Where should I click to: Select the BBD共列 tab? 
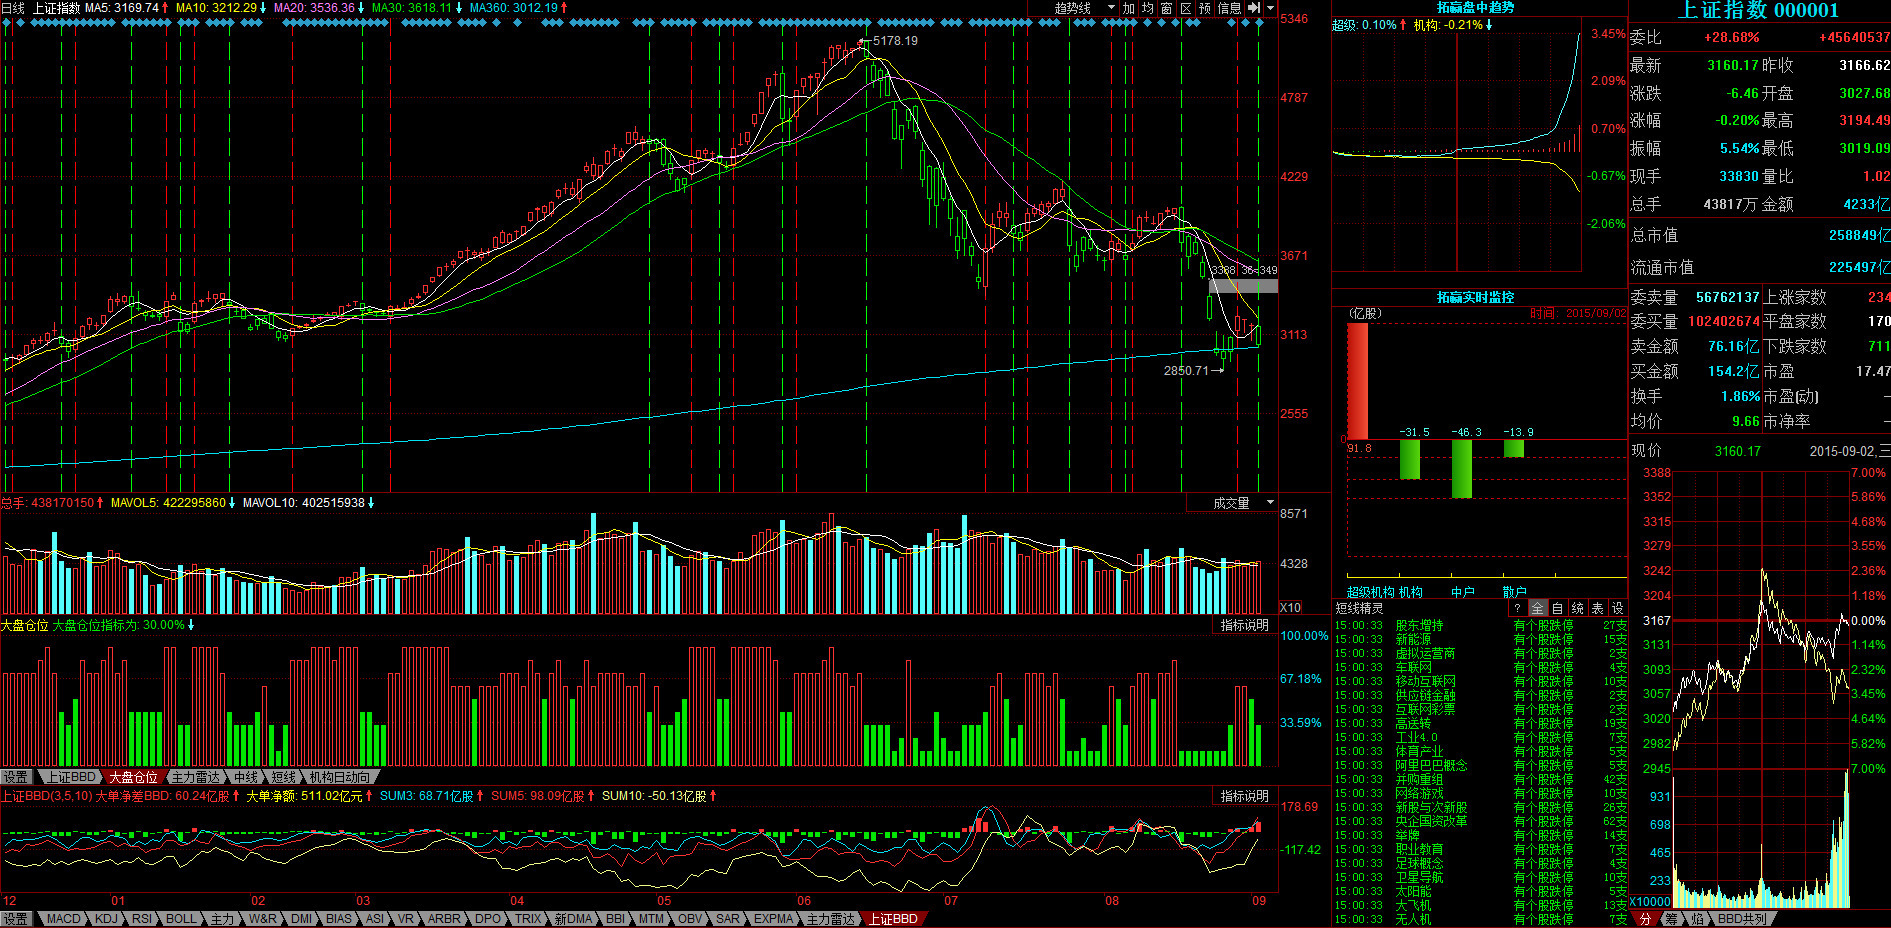coord(1742,919)
